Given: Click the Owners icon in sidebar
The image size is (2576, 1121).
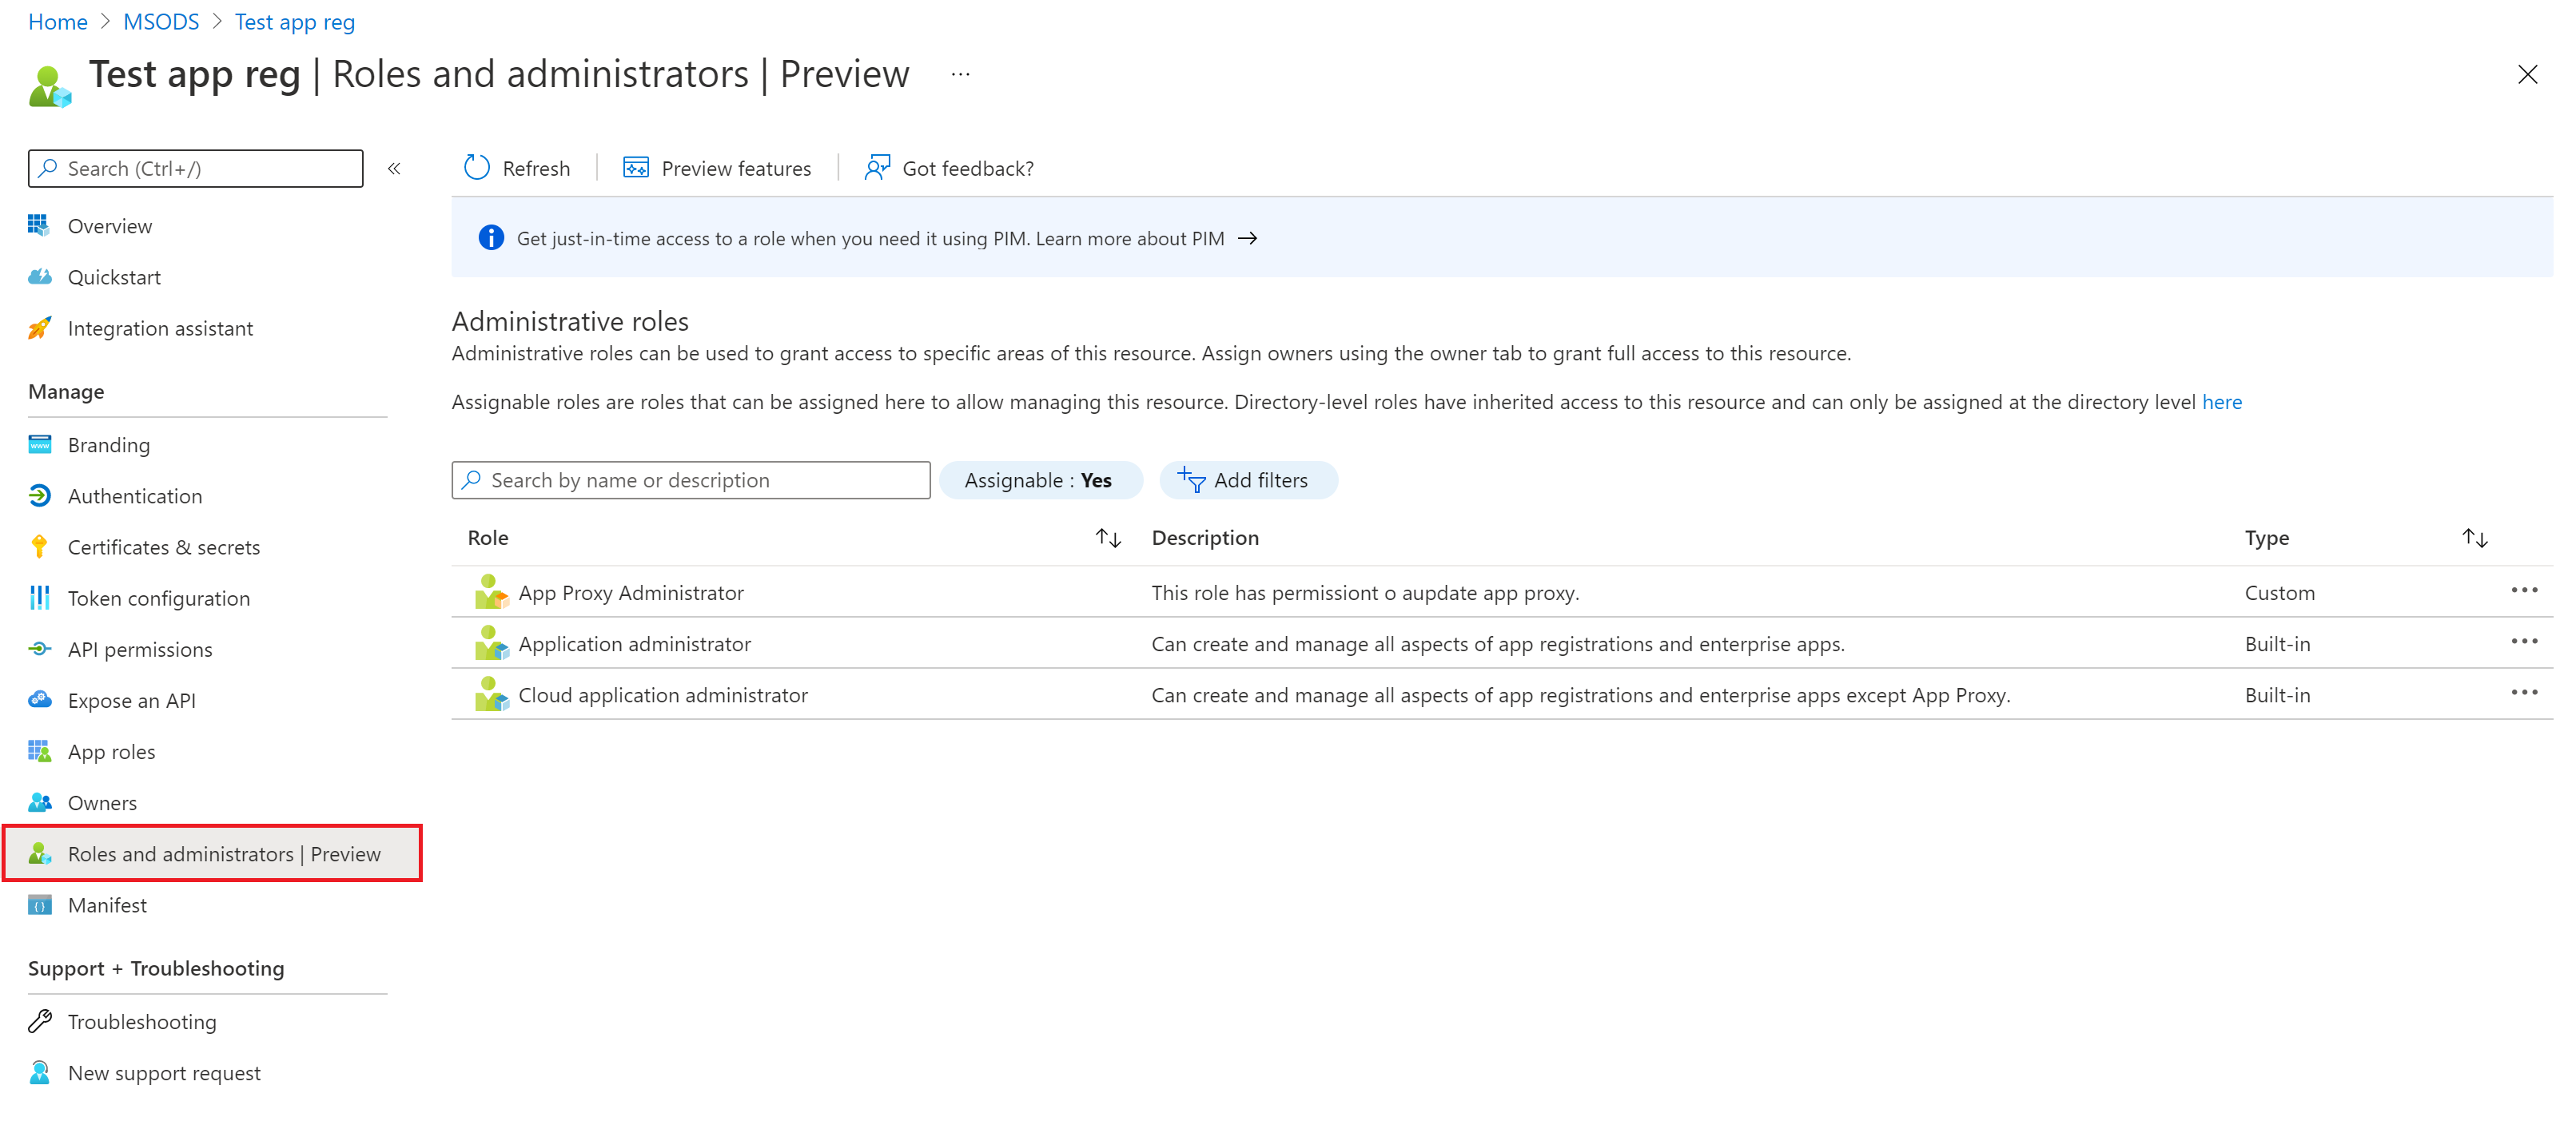Looking at the screenshot, I should tap(39, 801).
